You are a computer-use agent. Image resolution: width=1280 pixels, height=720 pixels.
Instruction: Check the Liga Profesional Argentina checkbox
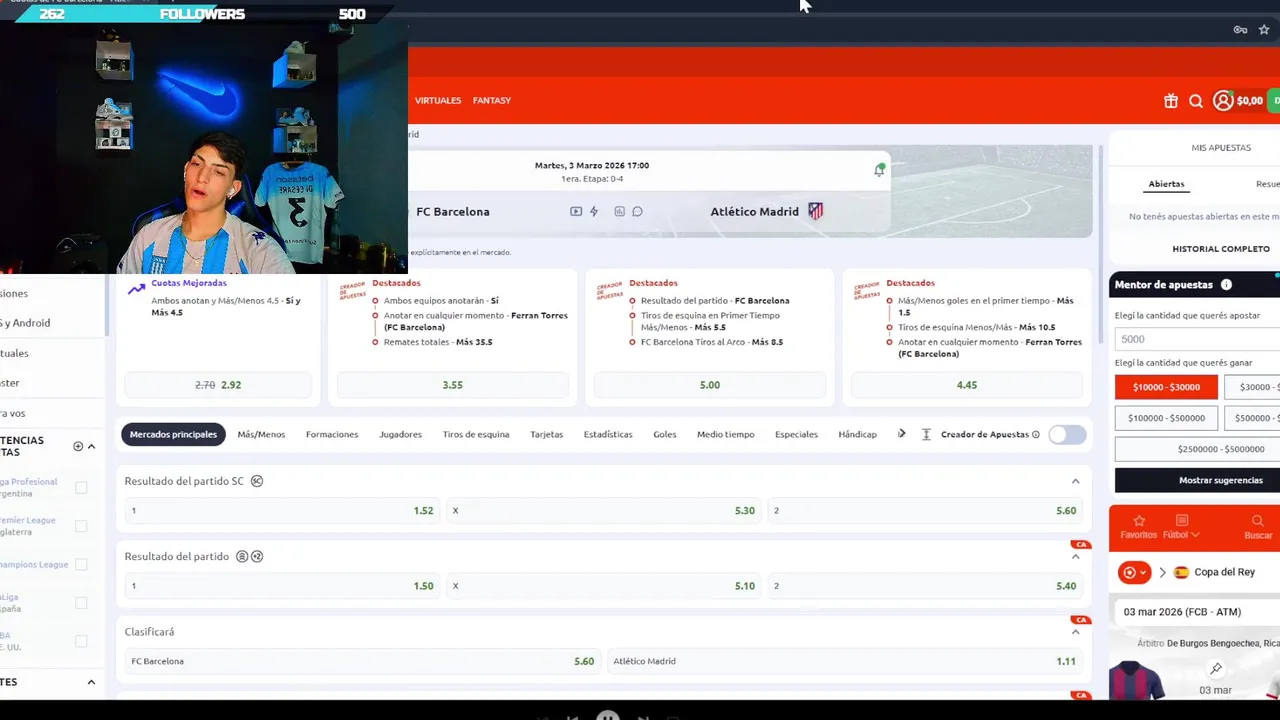pyautogui.click(x=81, y=488)
